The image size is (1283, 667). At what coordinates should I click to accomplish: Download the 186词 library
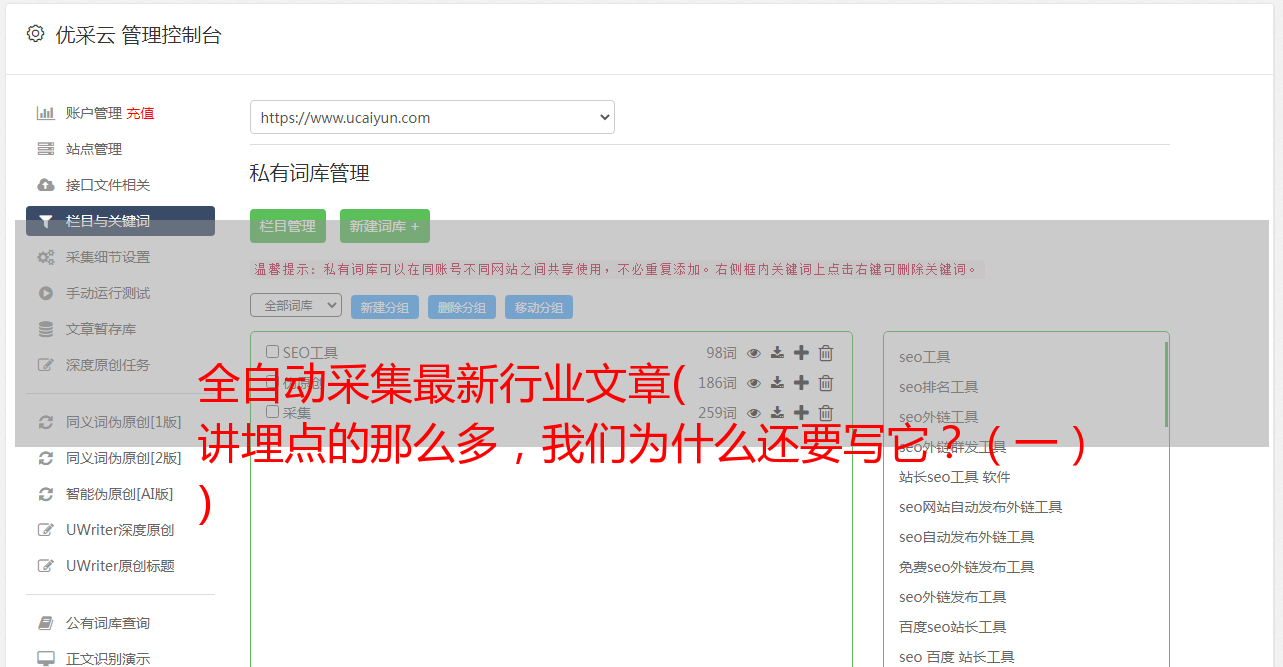point(778,383)
